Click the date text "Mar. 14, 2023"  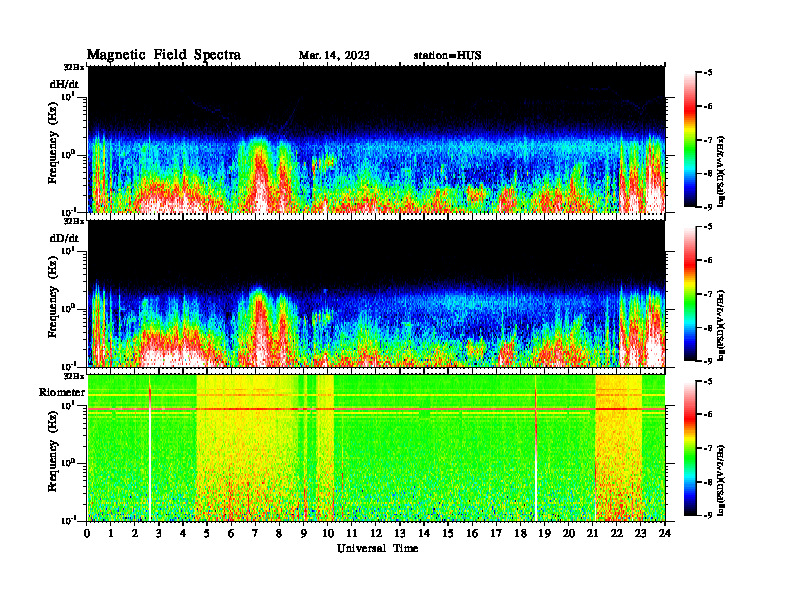tap(334, 55)
